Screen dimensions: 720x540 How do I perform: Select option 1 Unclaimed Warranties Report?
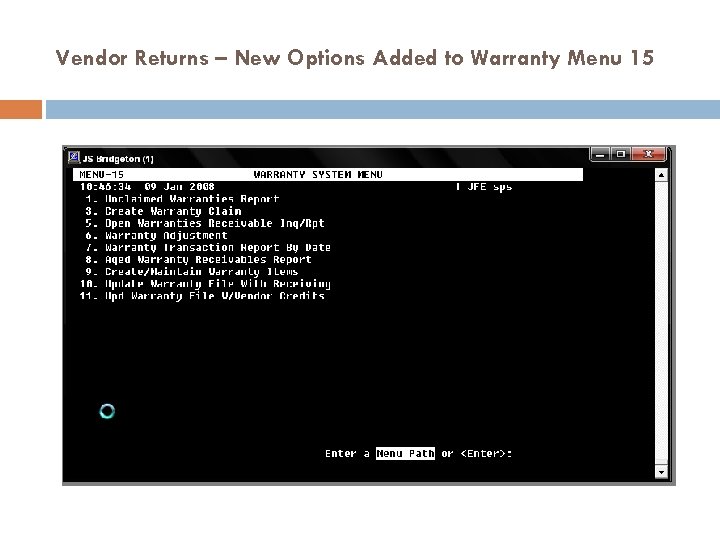click(x=182, y=199)
